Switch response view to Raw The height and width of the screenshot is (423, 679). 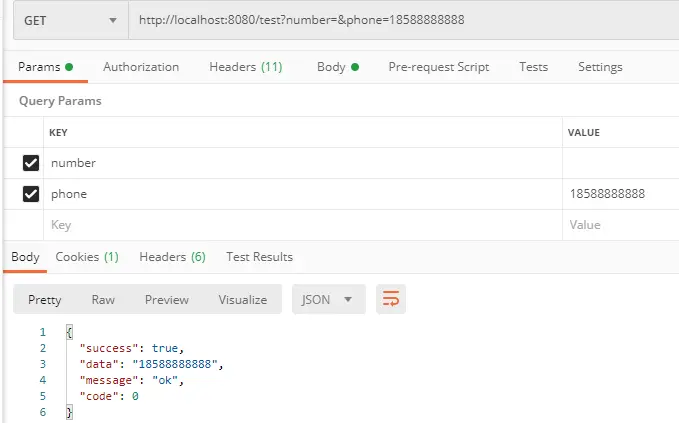pos(103,300)
